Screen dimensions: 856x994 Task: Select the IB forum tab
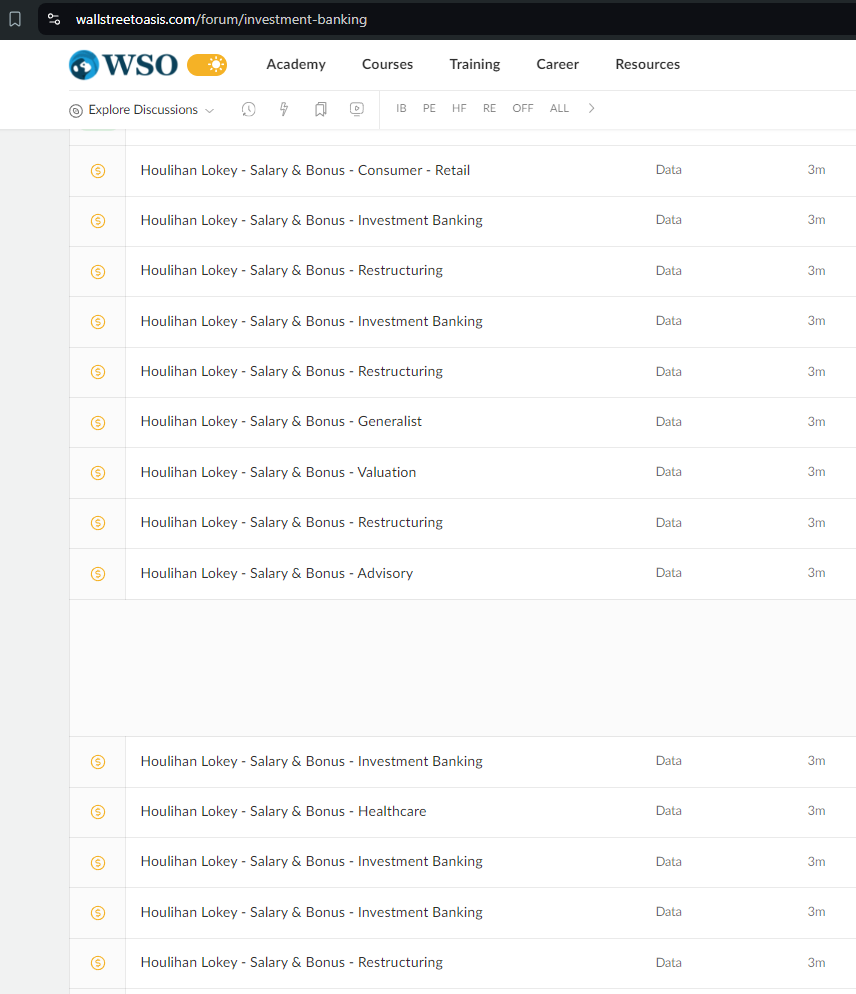coord(401,108)
